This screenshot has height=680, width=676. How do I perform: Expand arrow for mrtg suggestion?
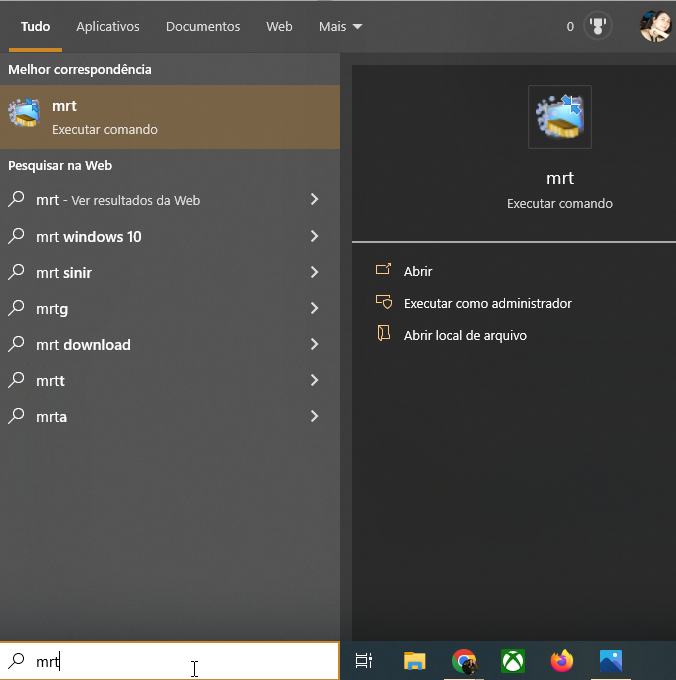(314, 308)
